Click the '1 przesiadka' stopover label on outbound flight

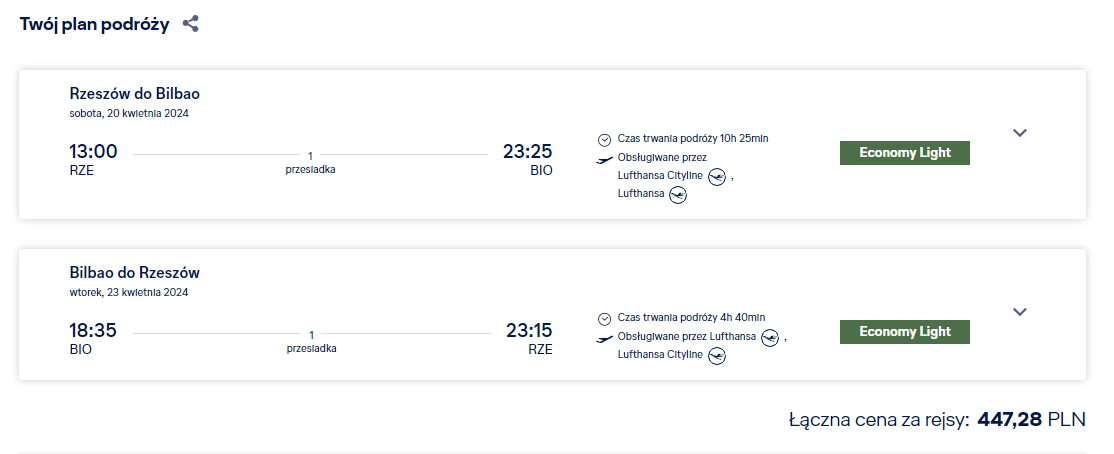310,163
